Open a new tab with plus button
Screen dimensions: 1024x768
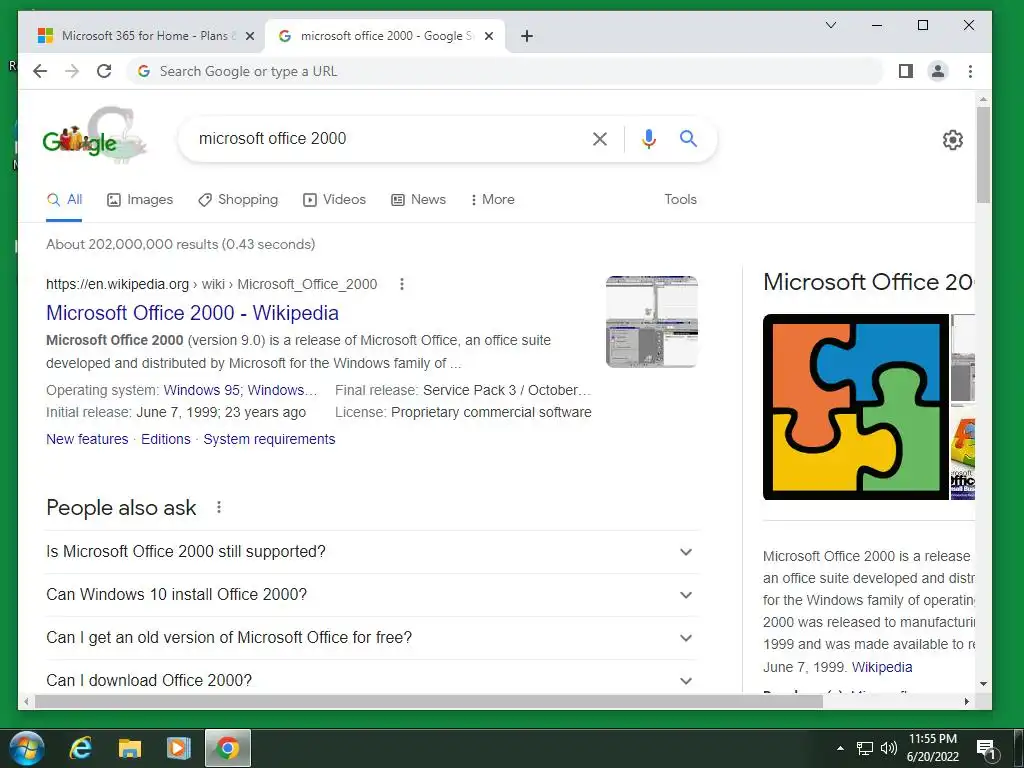pyautogui.click(x=527, y=36)
